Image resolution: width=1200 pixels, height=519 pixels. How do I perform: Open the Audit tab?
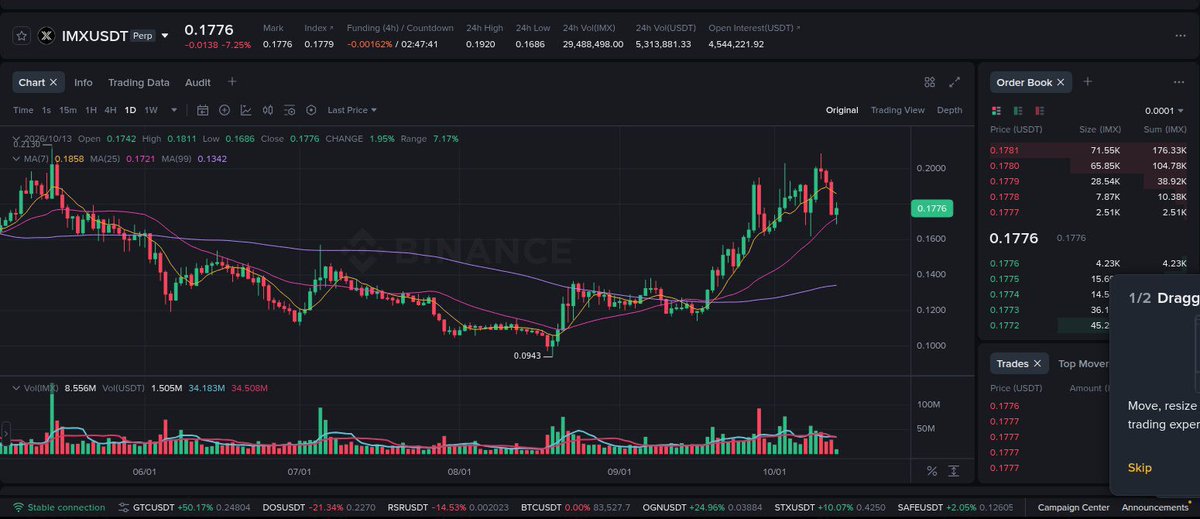pos(198,82)
